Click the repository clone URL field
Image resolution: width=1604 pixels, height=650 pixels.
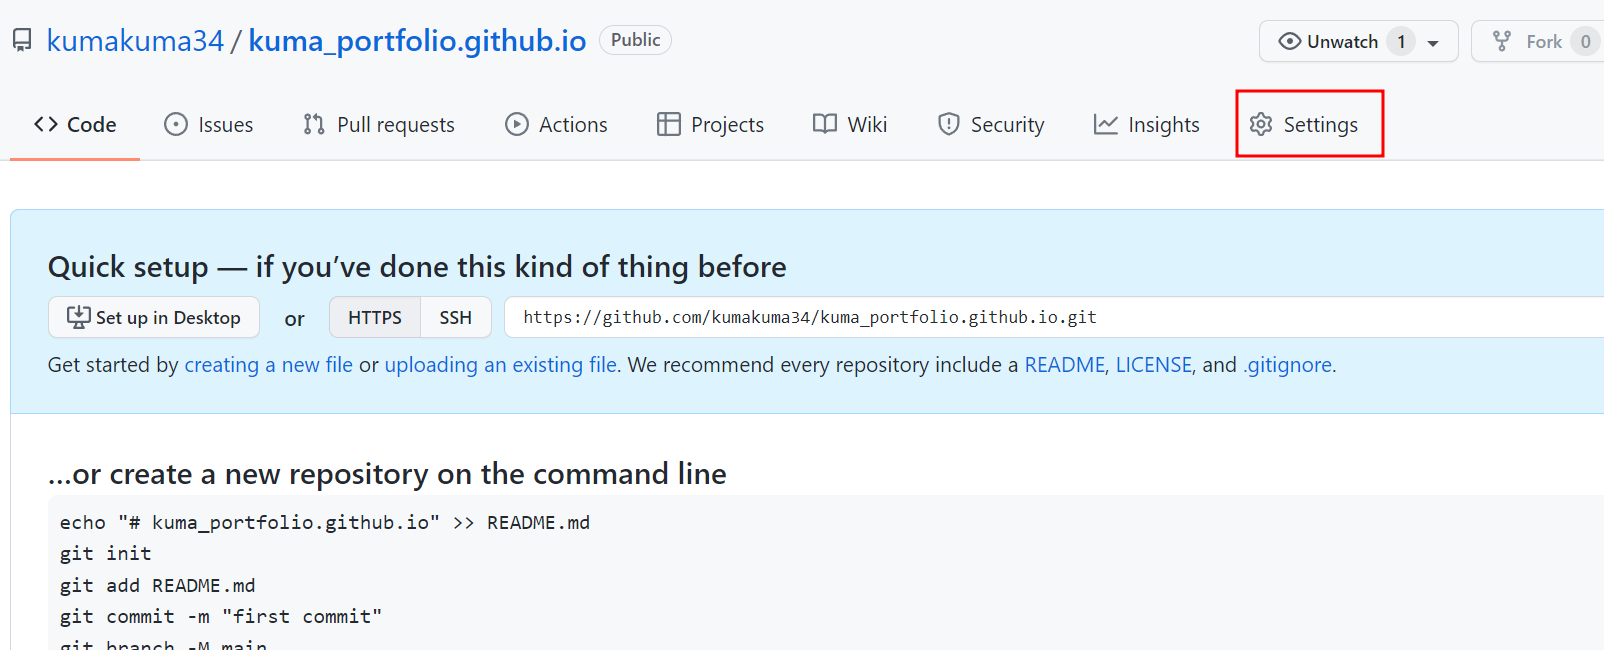pos(1054,317)
